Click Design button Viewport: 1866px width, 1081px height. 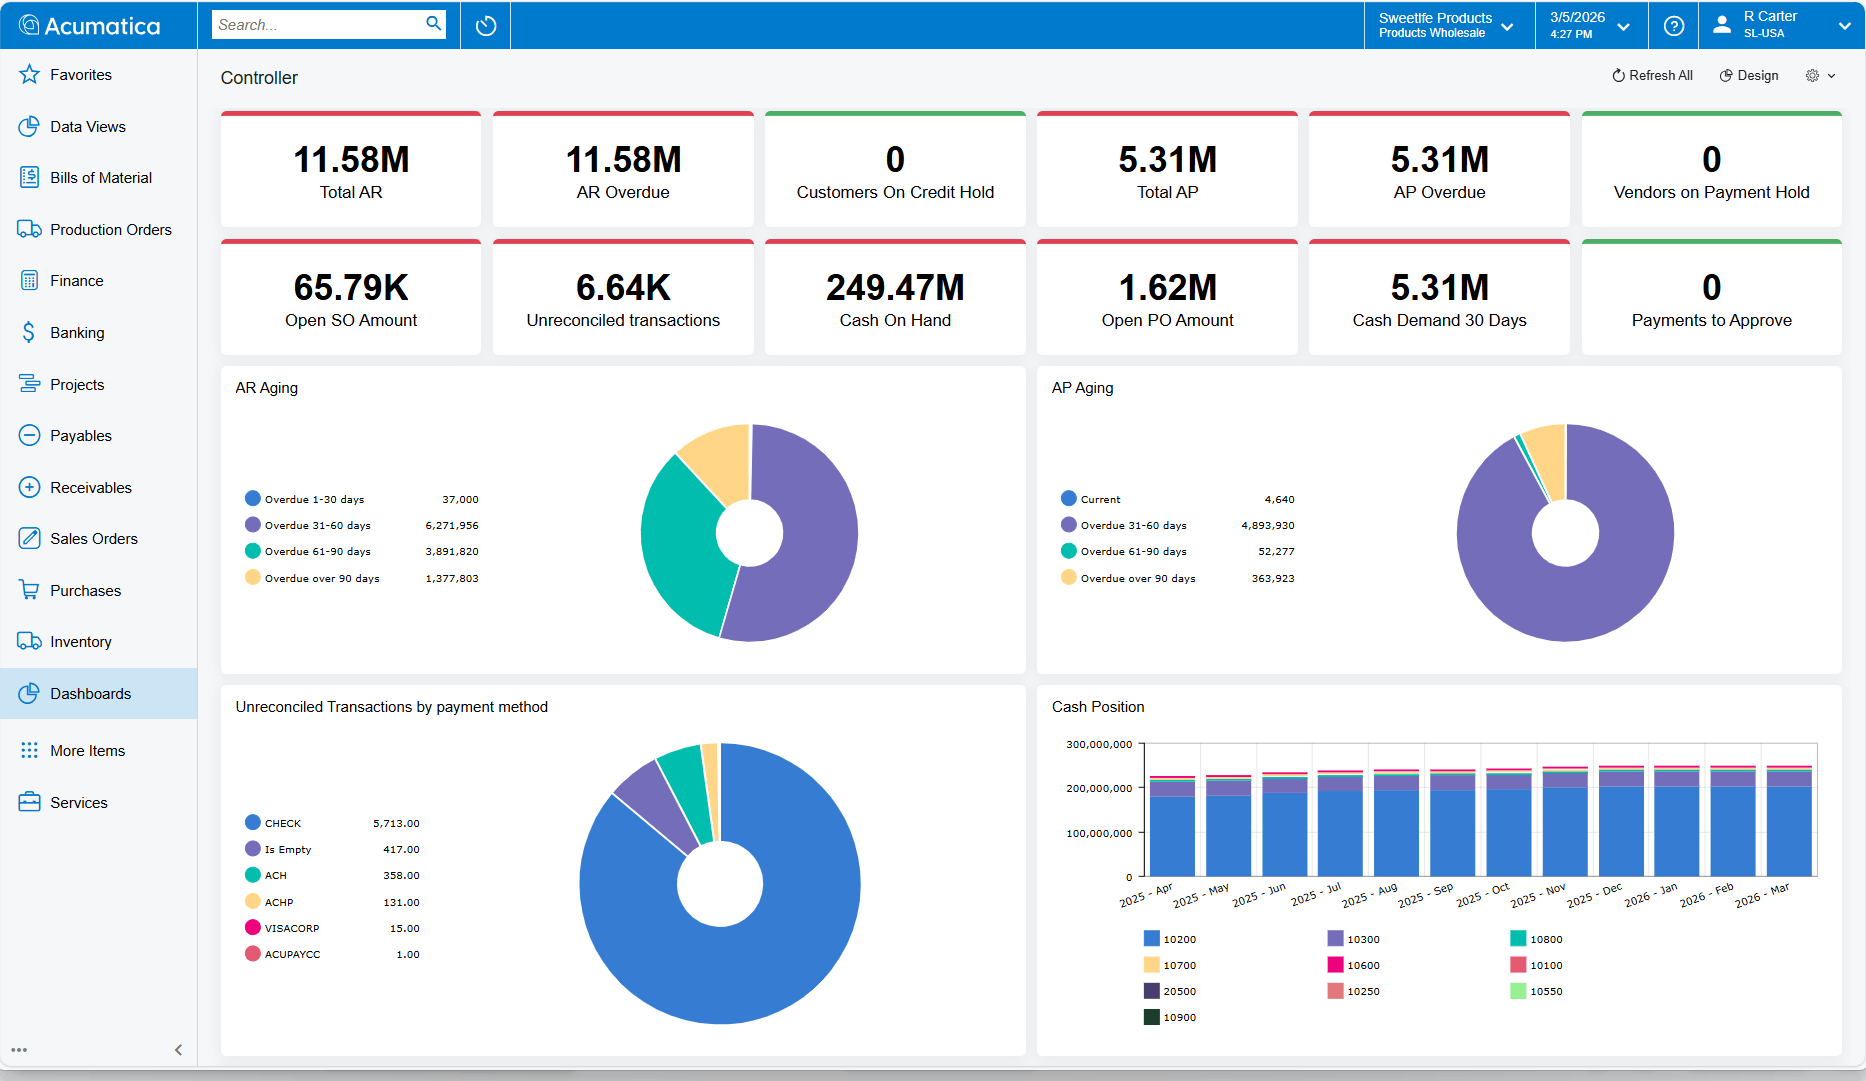[1749, 76]
